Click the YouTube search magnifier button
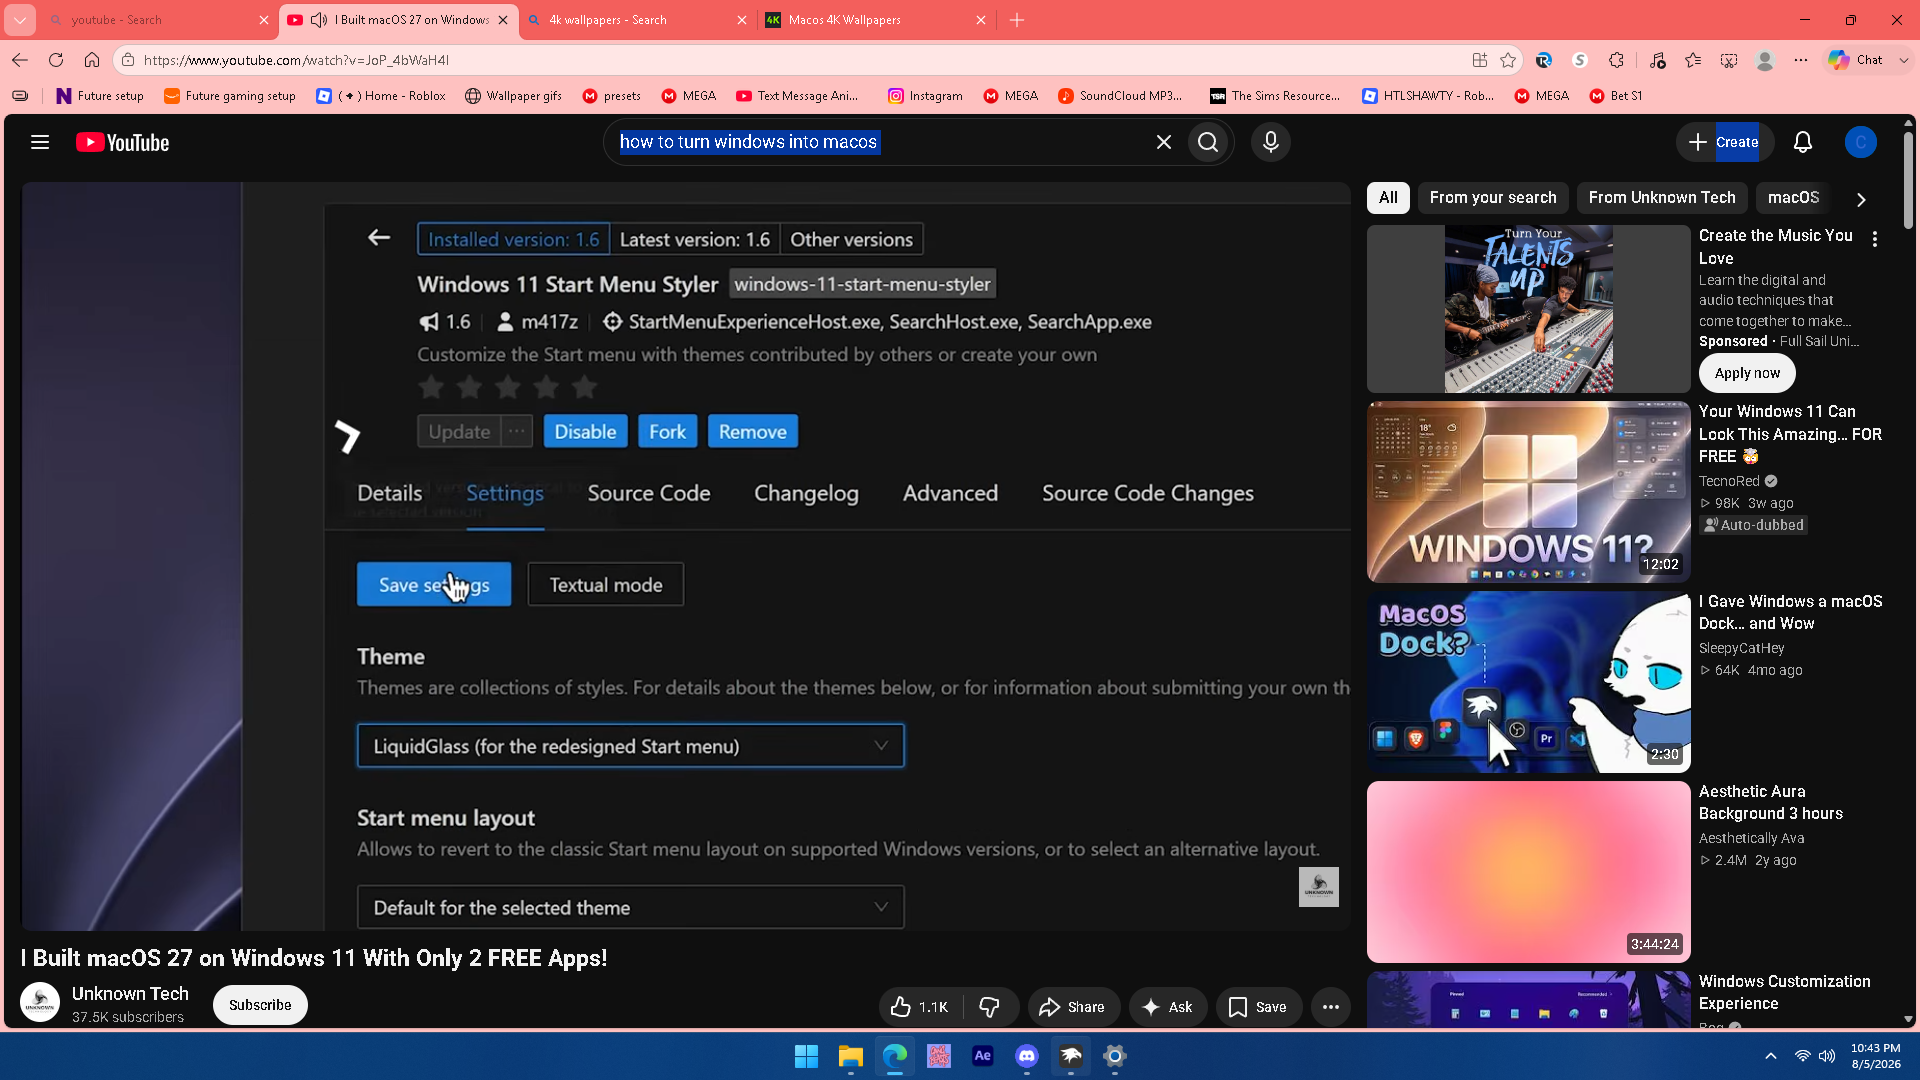Screen dimensions: 1920x1080 tap(1208, 142)
